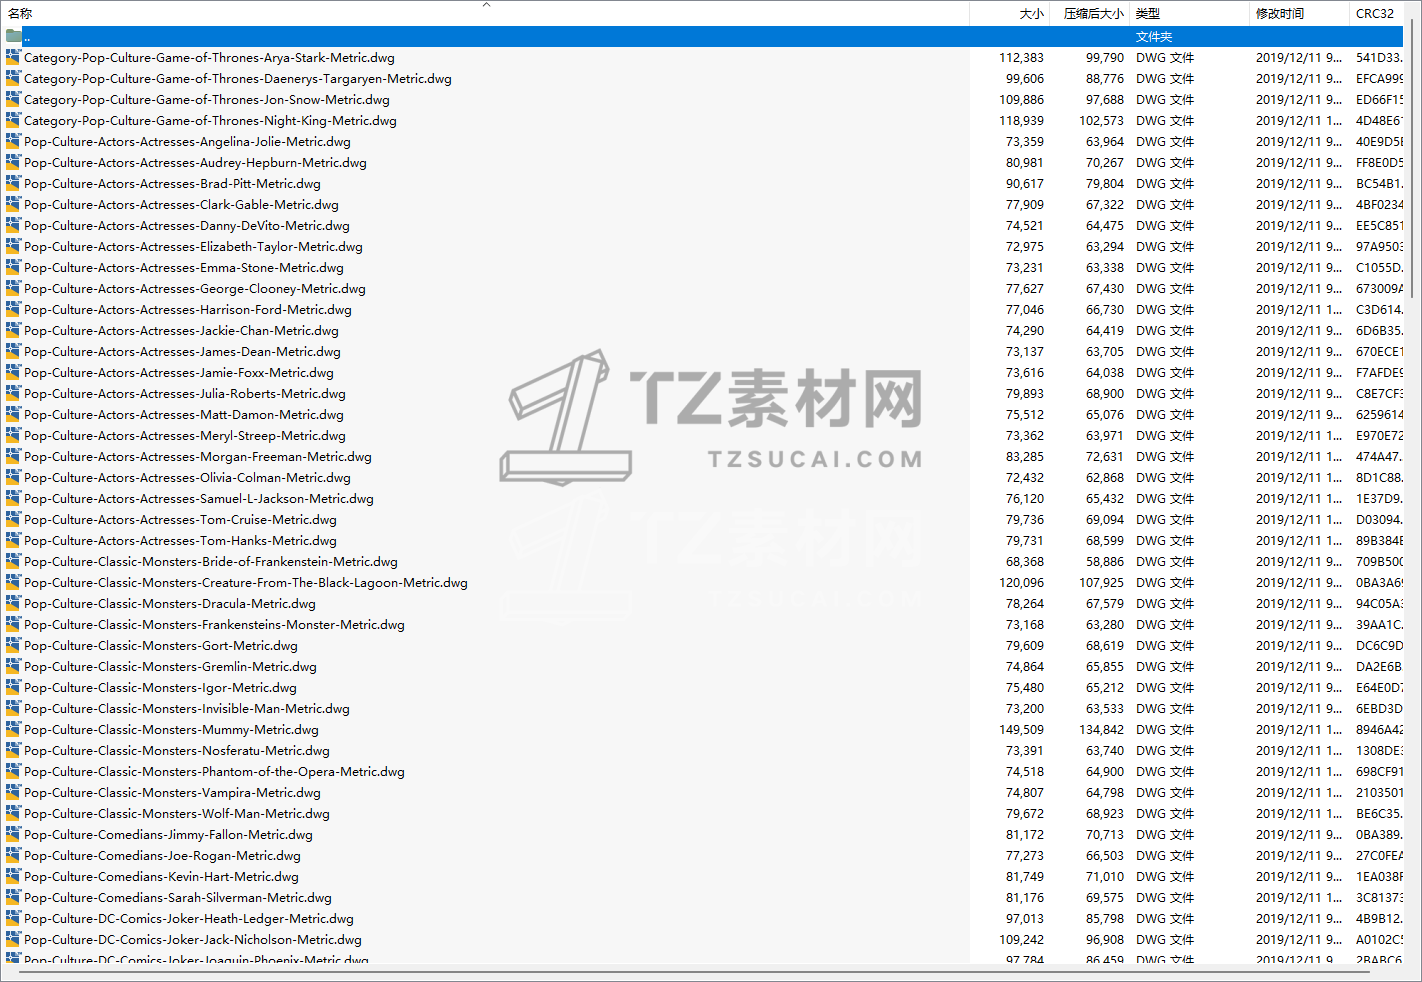Select Pop-Culture-Classic-Monsters-Dracula-Metric.dwg
The width and height of the screenshot is (1422, 982).
(170, 604)
